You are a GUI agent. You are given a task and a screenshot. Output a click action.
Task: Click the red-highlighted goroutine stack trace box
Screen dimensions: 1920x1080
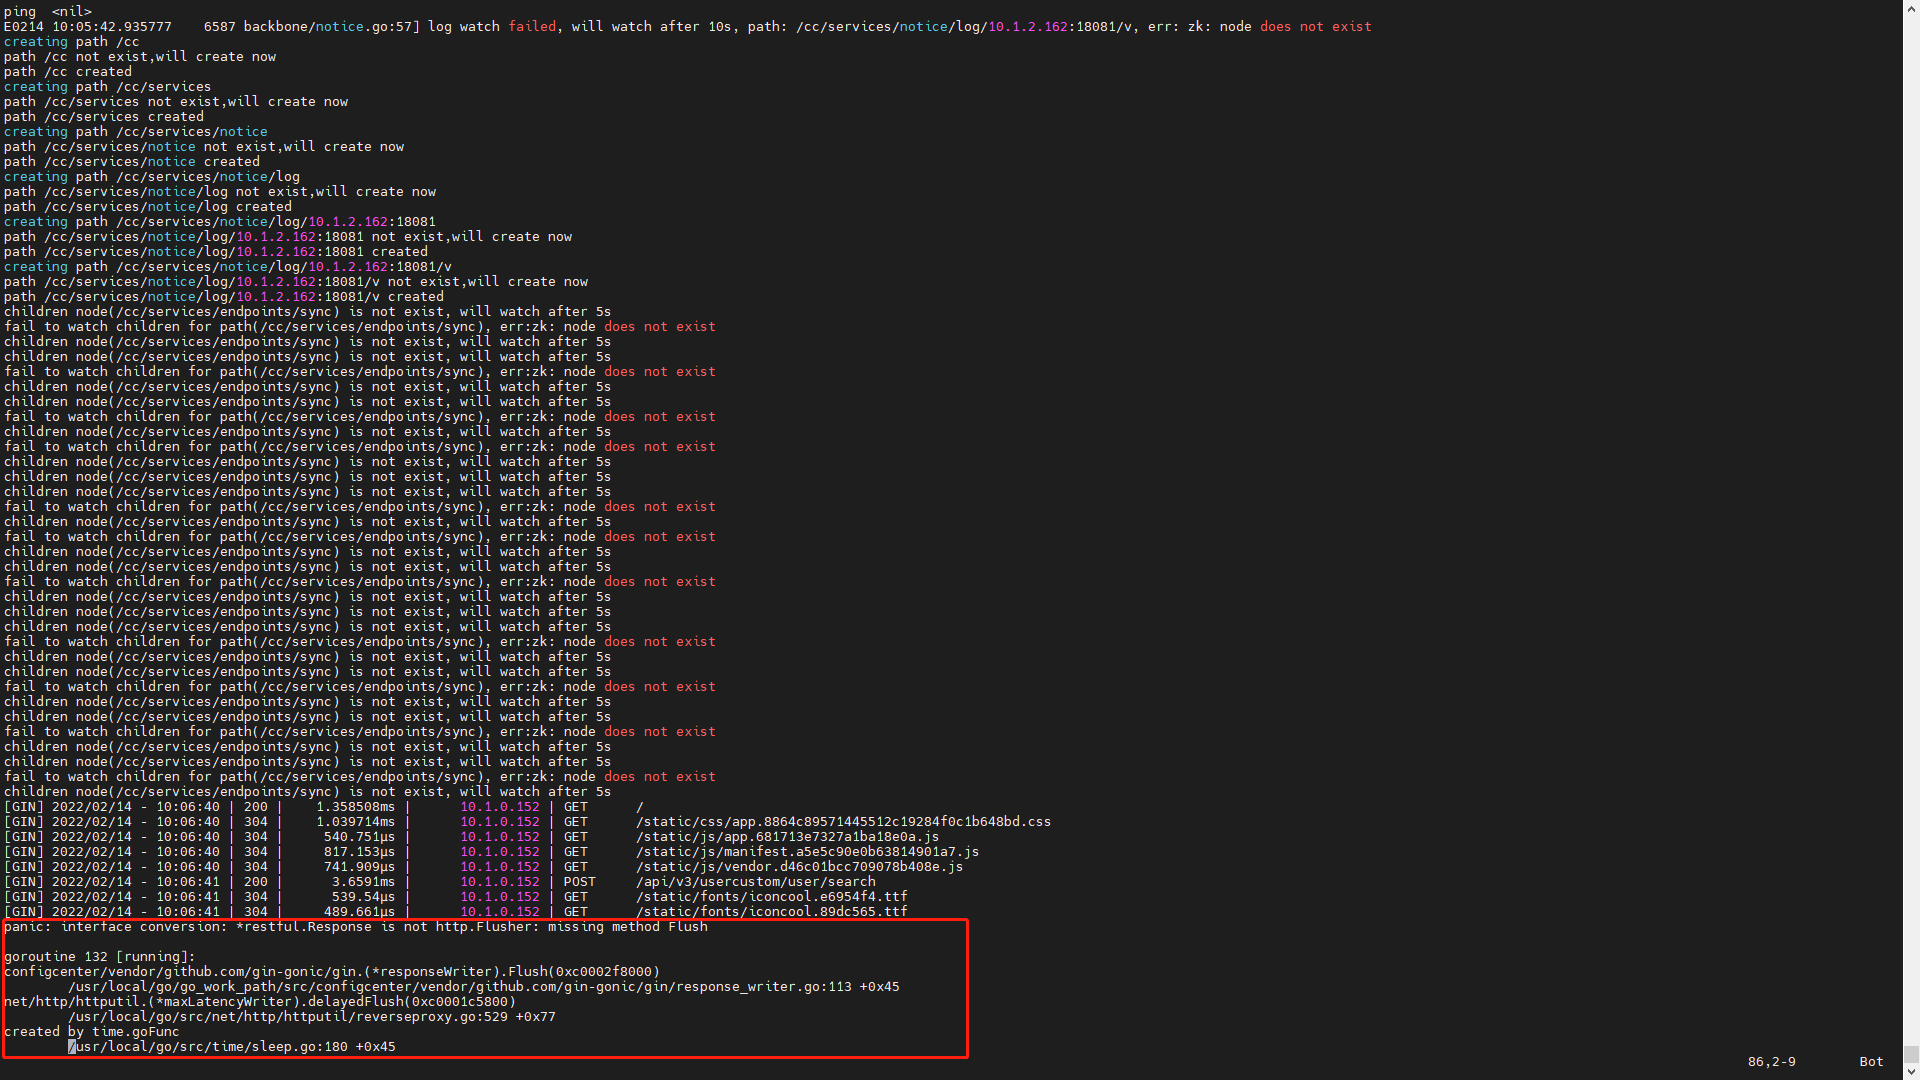(x=485, y=990)
